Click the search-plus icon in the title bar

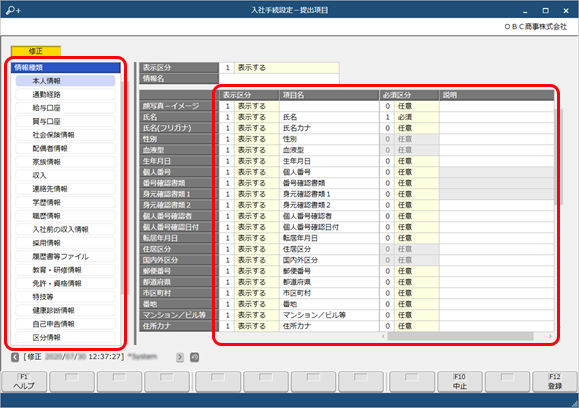coord(13,10)
